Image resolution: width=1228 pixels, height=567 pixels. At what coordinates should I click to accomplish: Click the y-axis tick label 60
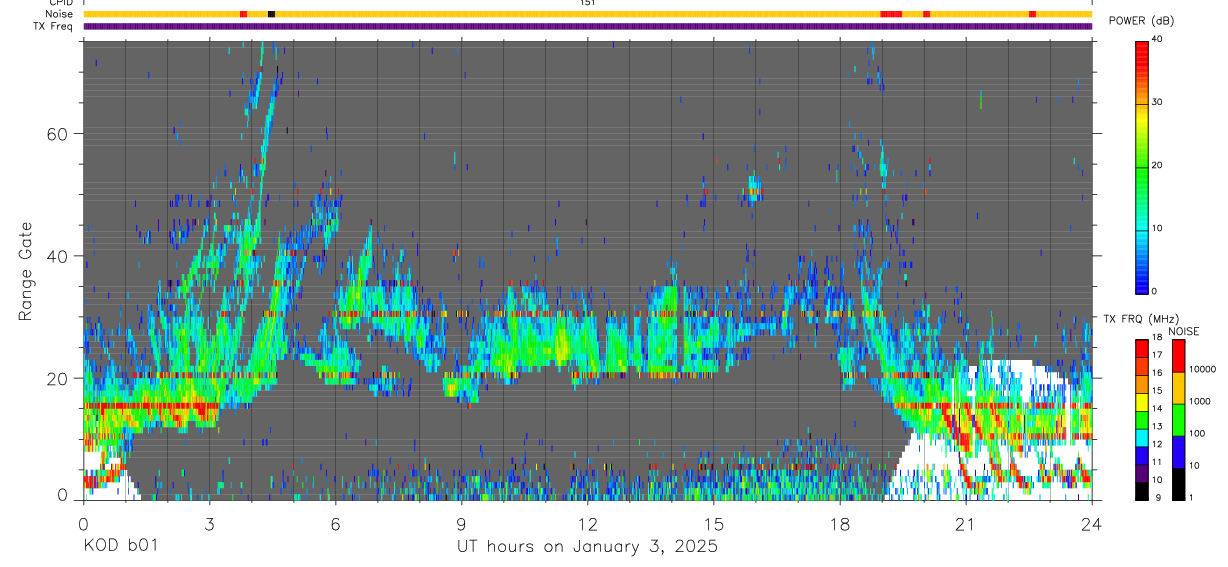pyautogui.click(x=58, y=134)
